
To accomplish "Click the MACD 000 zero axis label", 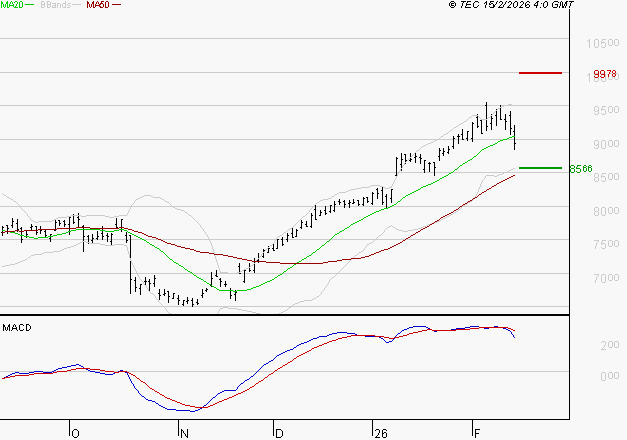I will 610,376.
